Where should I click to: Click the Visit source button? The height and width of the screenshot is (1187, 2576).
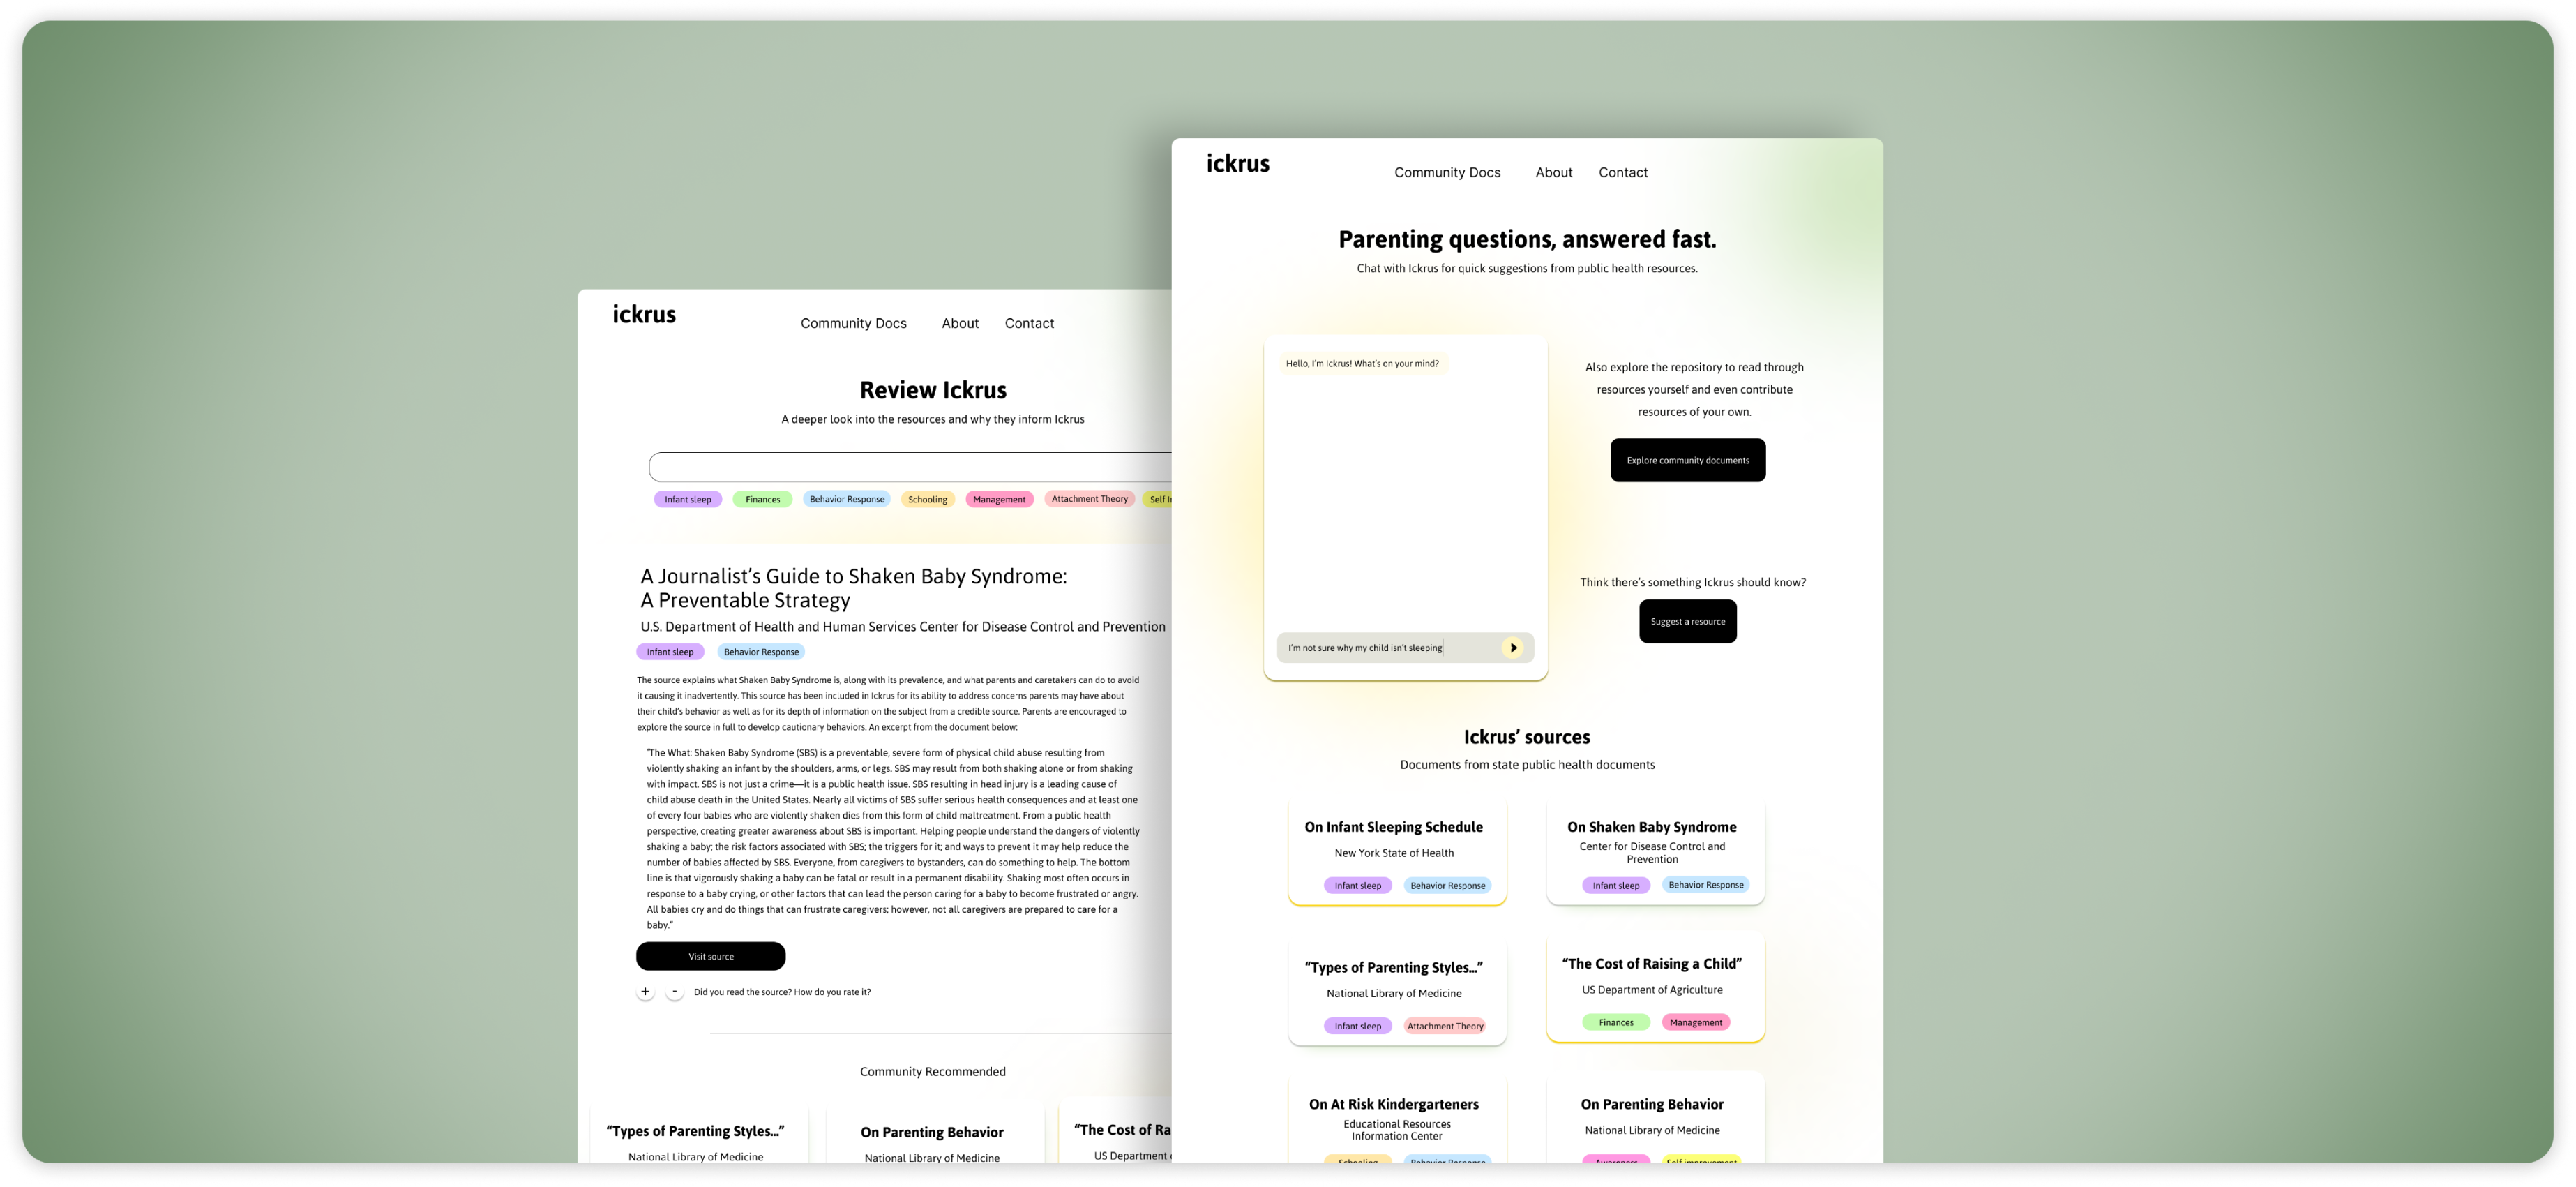tap(710, 956)
